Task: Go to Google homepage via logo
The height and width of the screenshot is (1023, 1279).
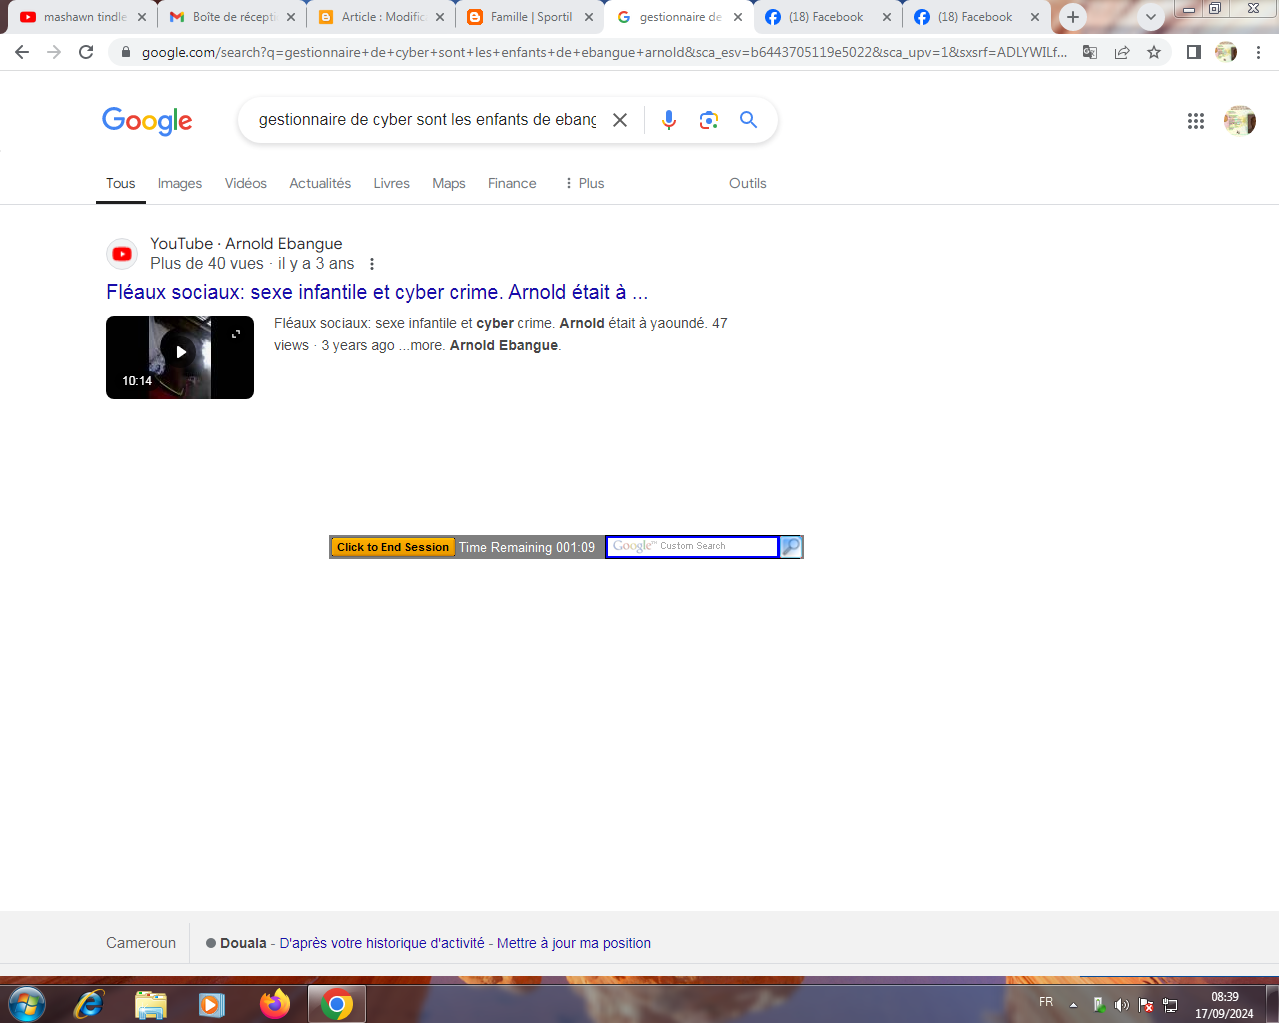Action: (147, 121)
